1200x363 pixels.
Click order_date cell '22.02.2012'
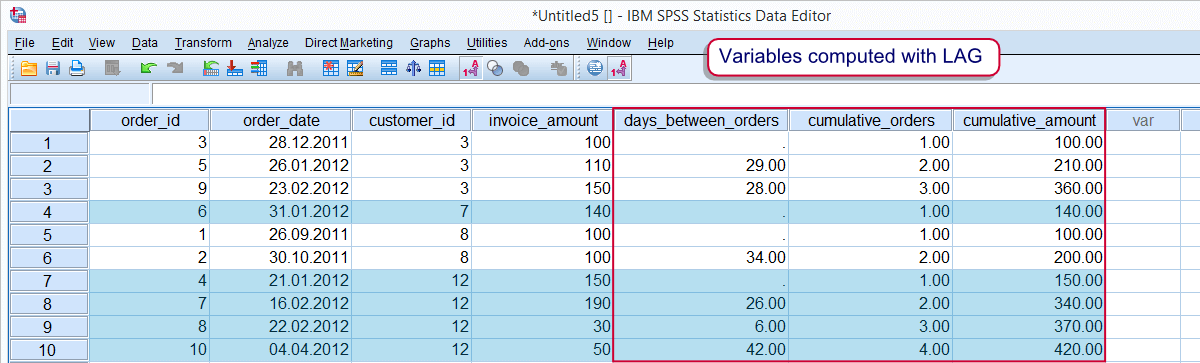(x=281, y=327)
